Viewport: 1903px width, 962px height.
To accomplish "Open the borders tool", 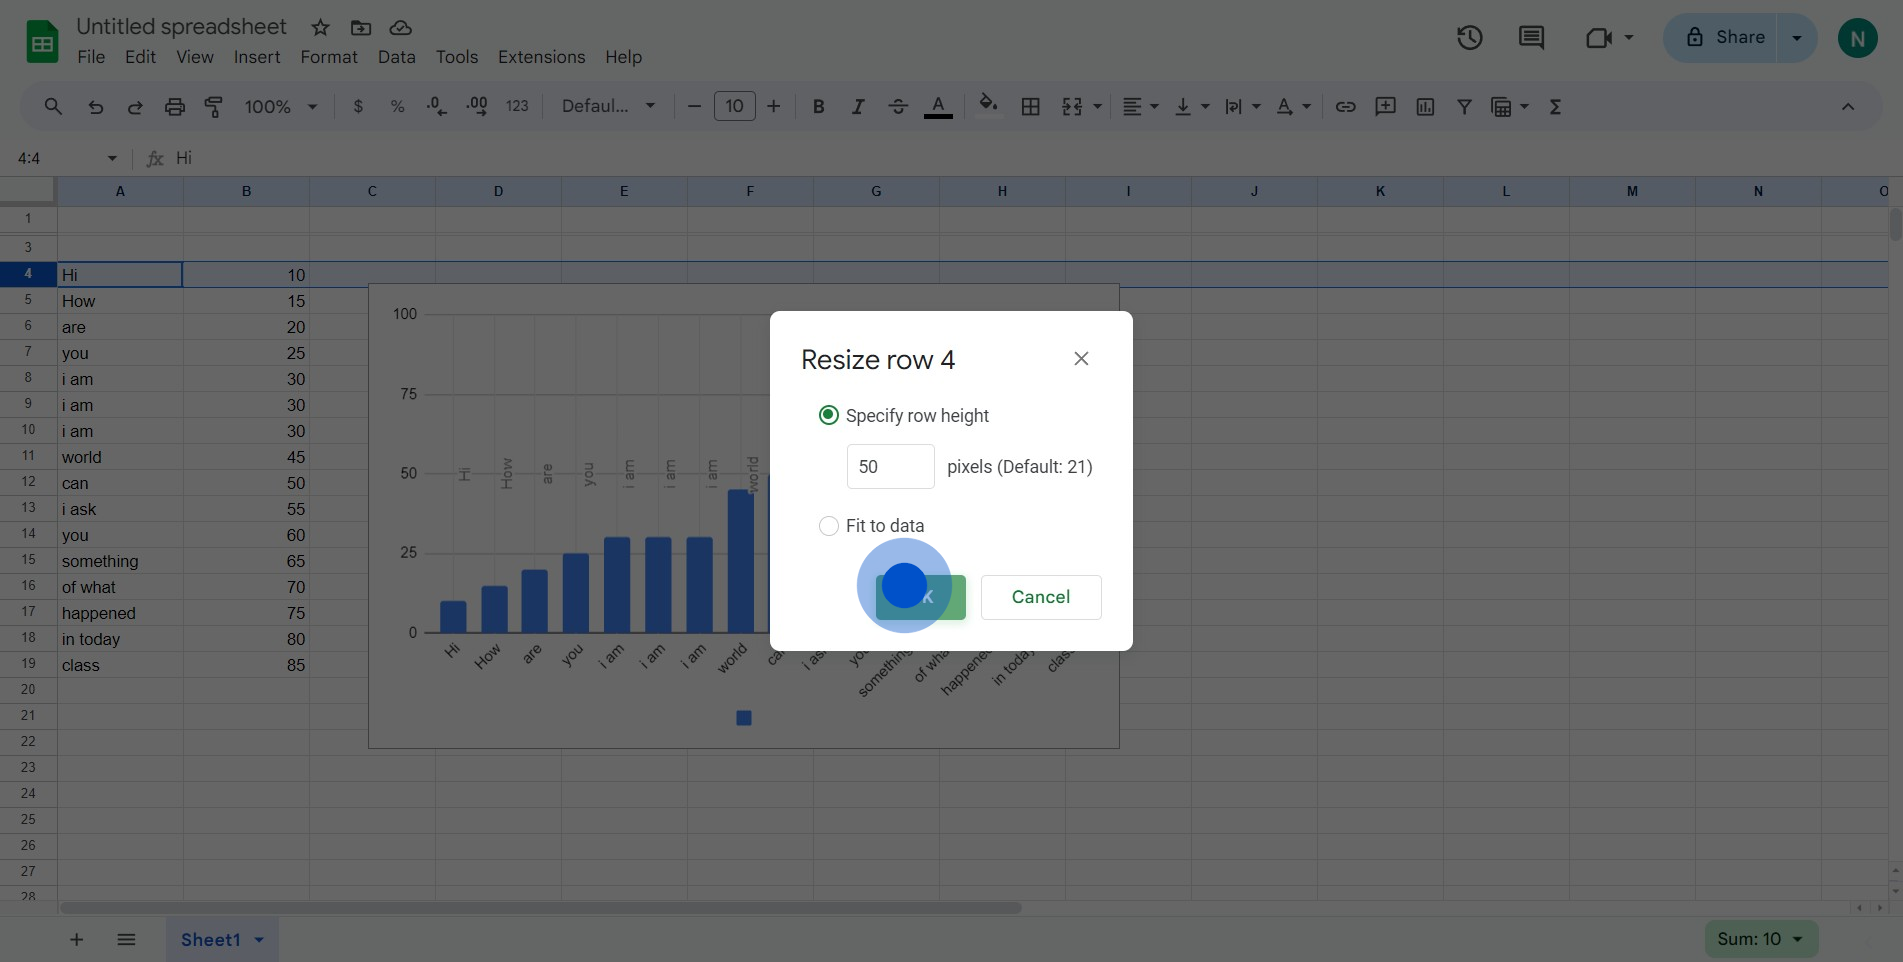I will click(x=1031, y=107).
